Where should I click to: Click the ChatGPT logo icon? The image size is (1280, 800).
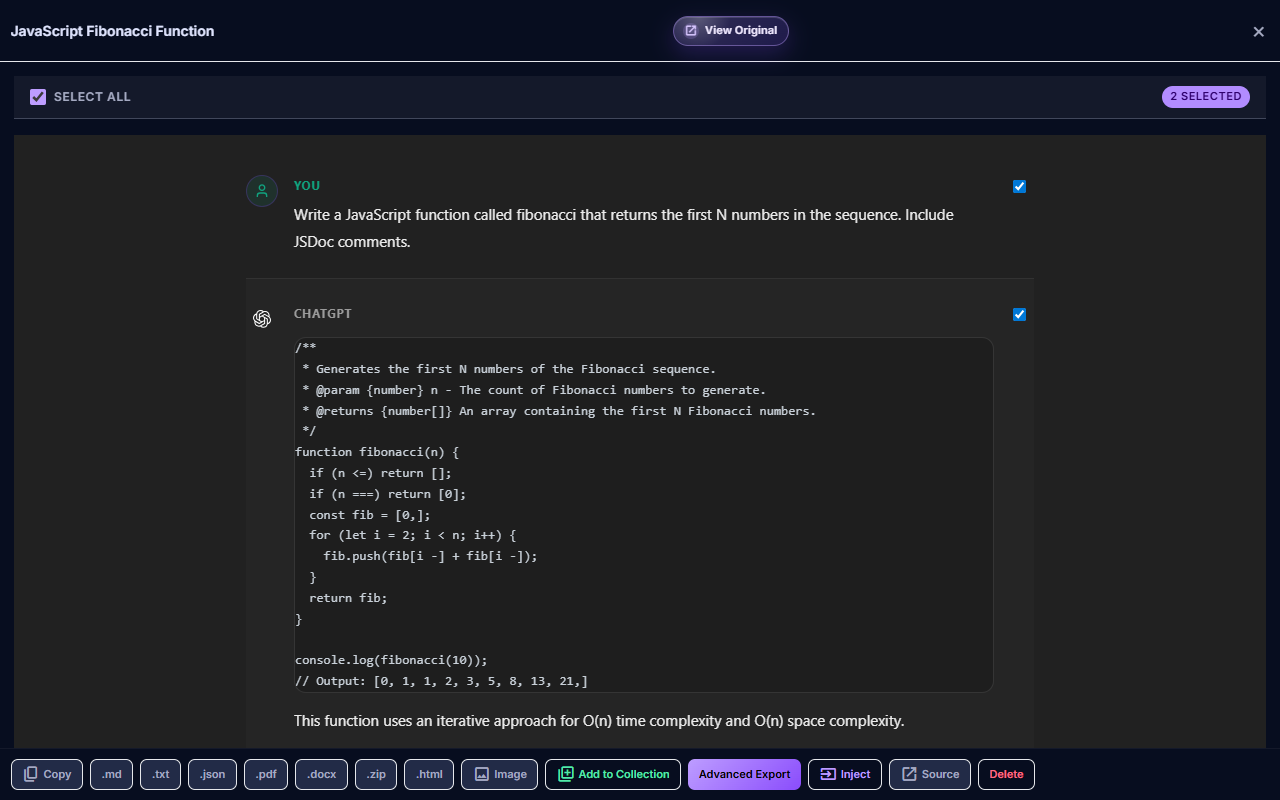point(262,319)
